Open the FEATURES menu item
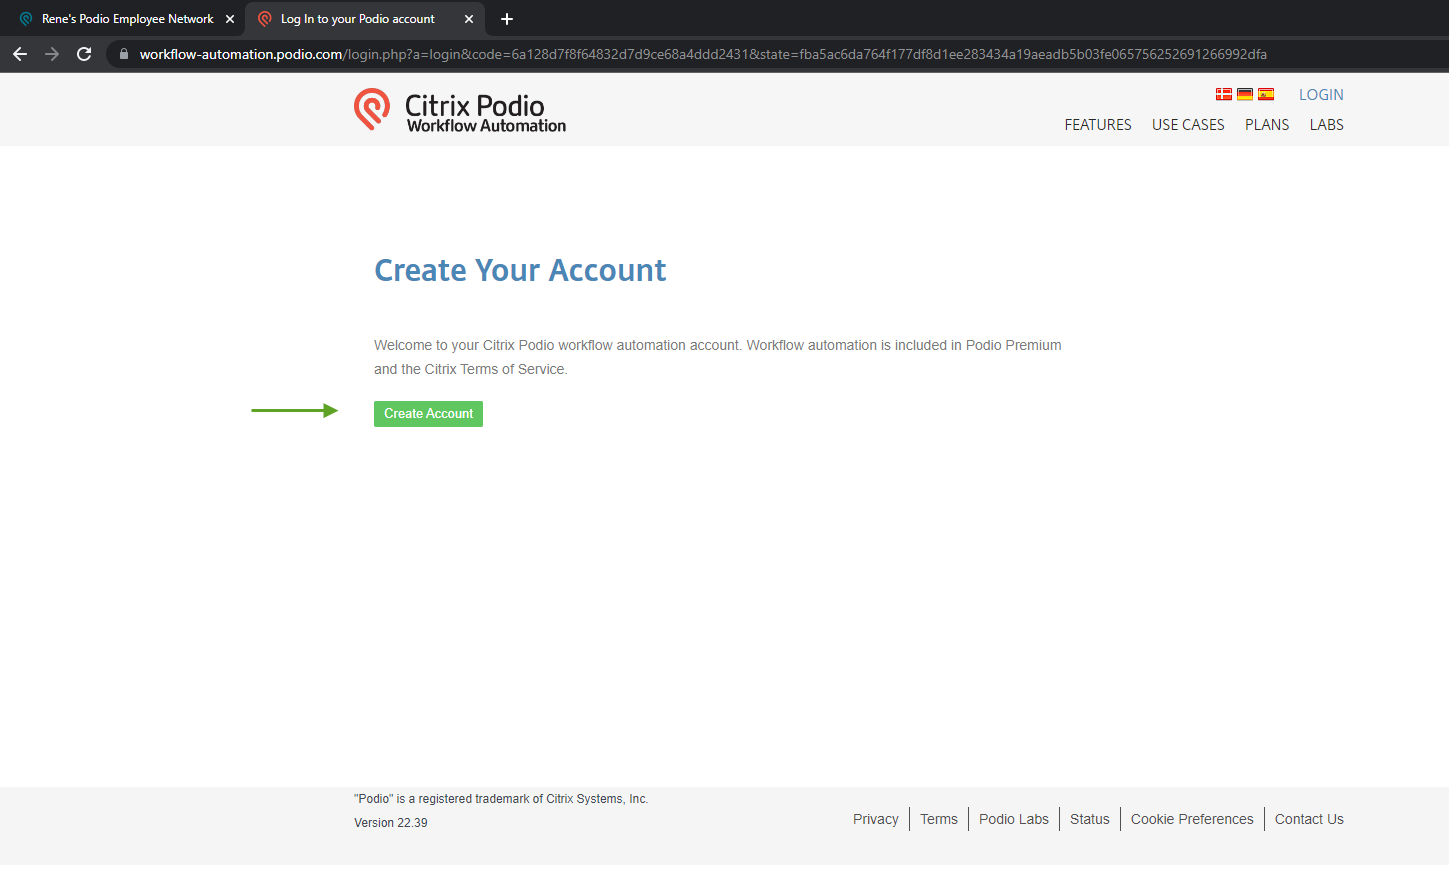This screenshot has height=881, width=1449. (1098, 125)
